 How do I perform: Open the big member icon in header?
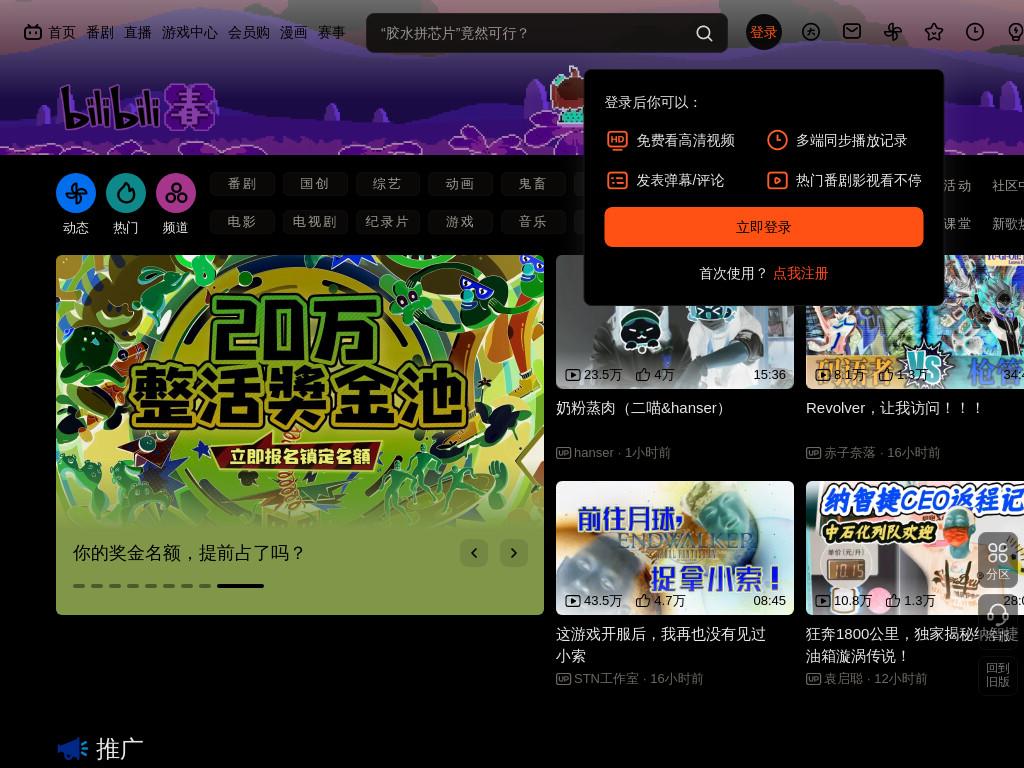pos(810,31)
